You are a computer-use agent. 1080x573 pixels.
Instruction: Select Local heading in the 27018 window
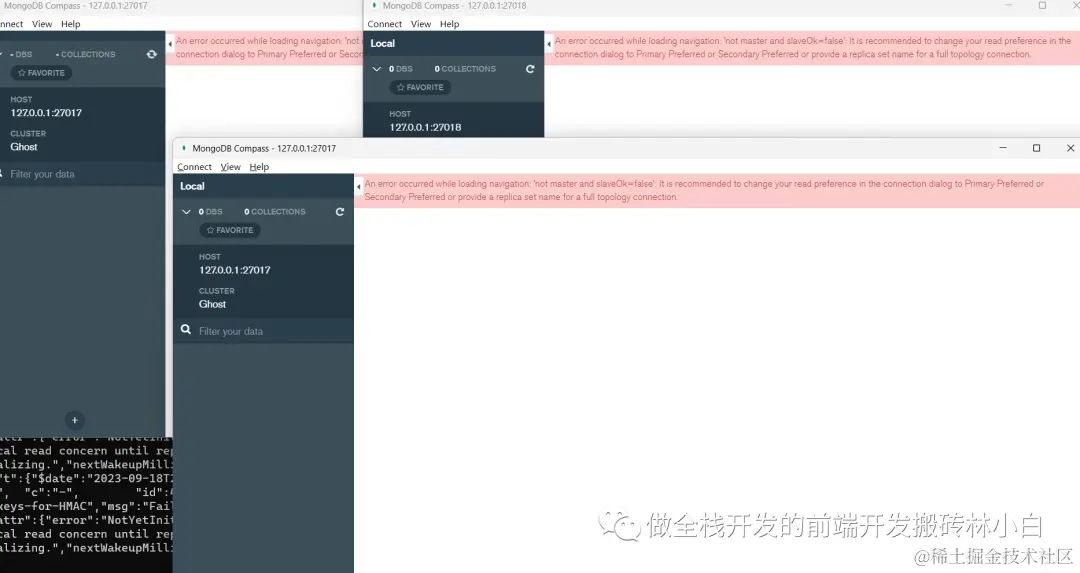(x=382, y=43)
